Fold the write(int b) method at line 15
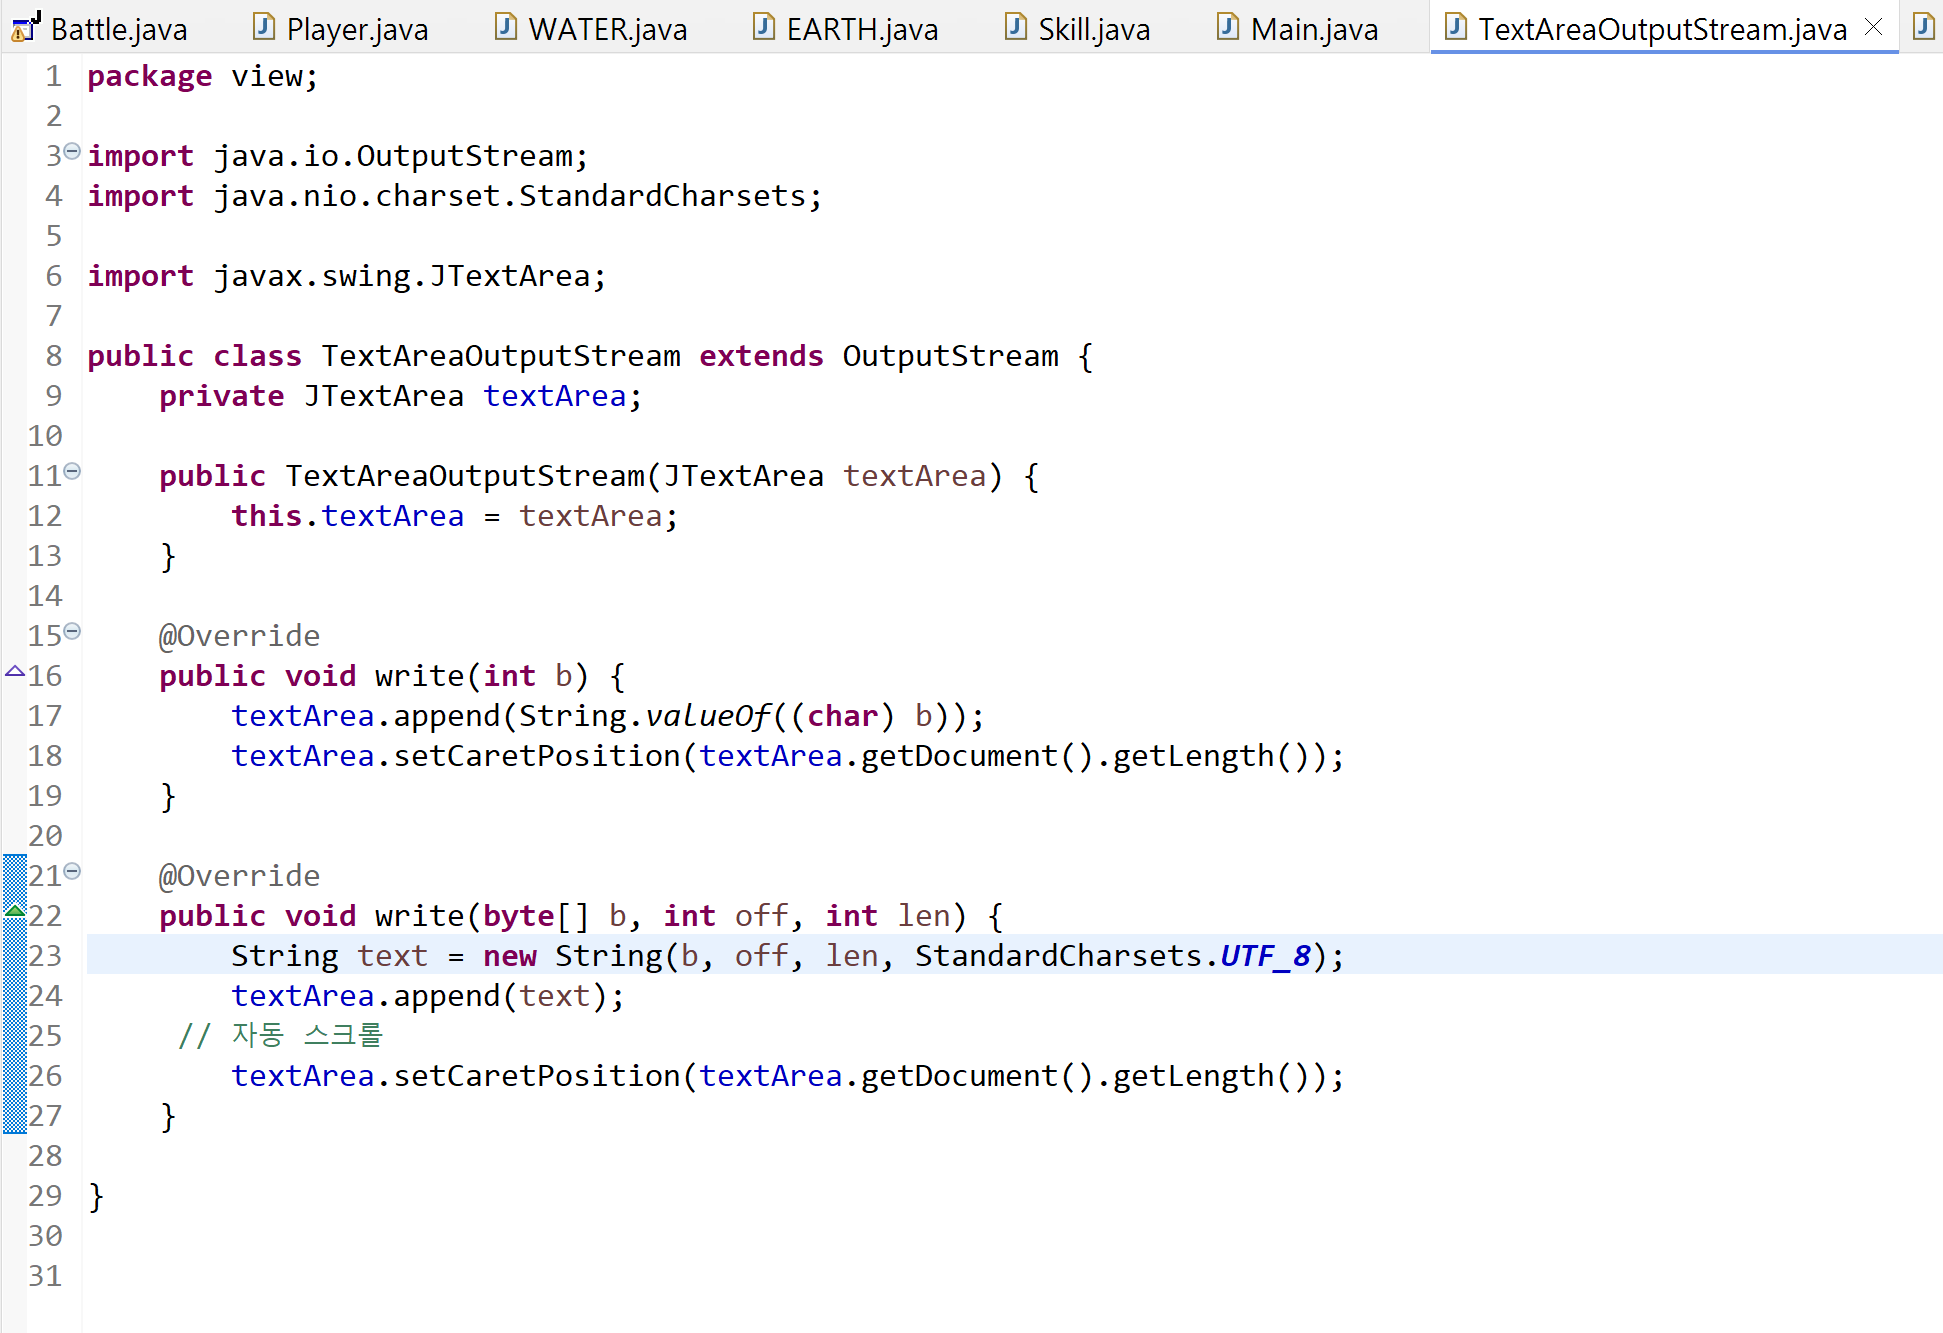The width and height of the screenshot is (1943, 1333). [72, 631]
